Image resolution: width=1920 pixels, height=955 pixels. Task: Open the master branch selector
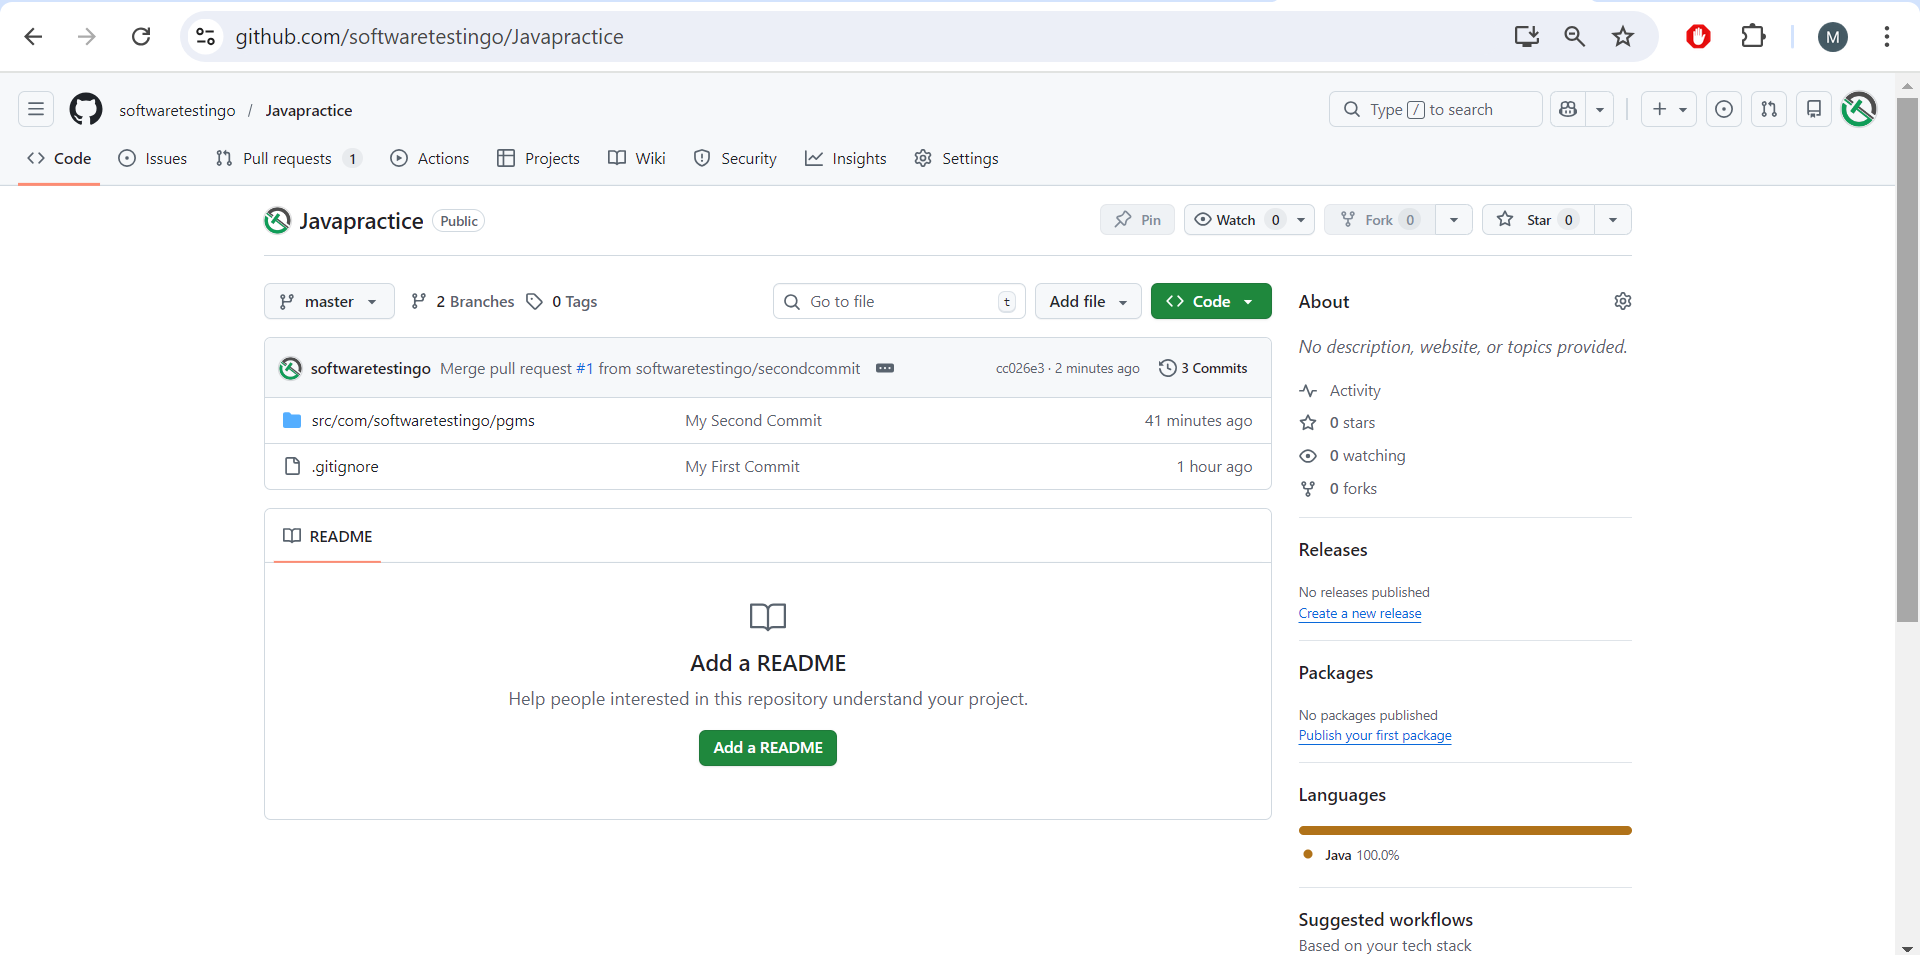[329, 301]
